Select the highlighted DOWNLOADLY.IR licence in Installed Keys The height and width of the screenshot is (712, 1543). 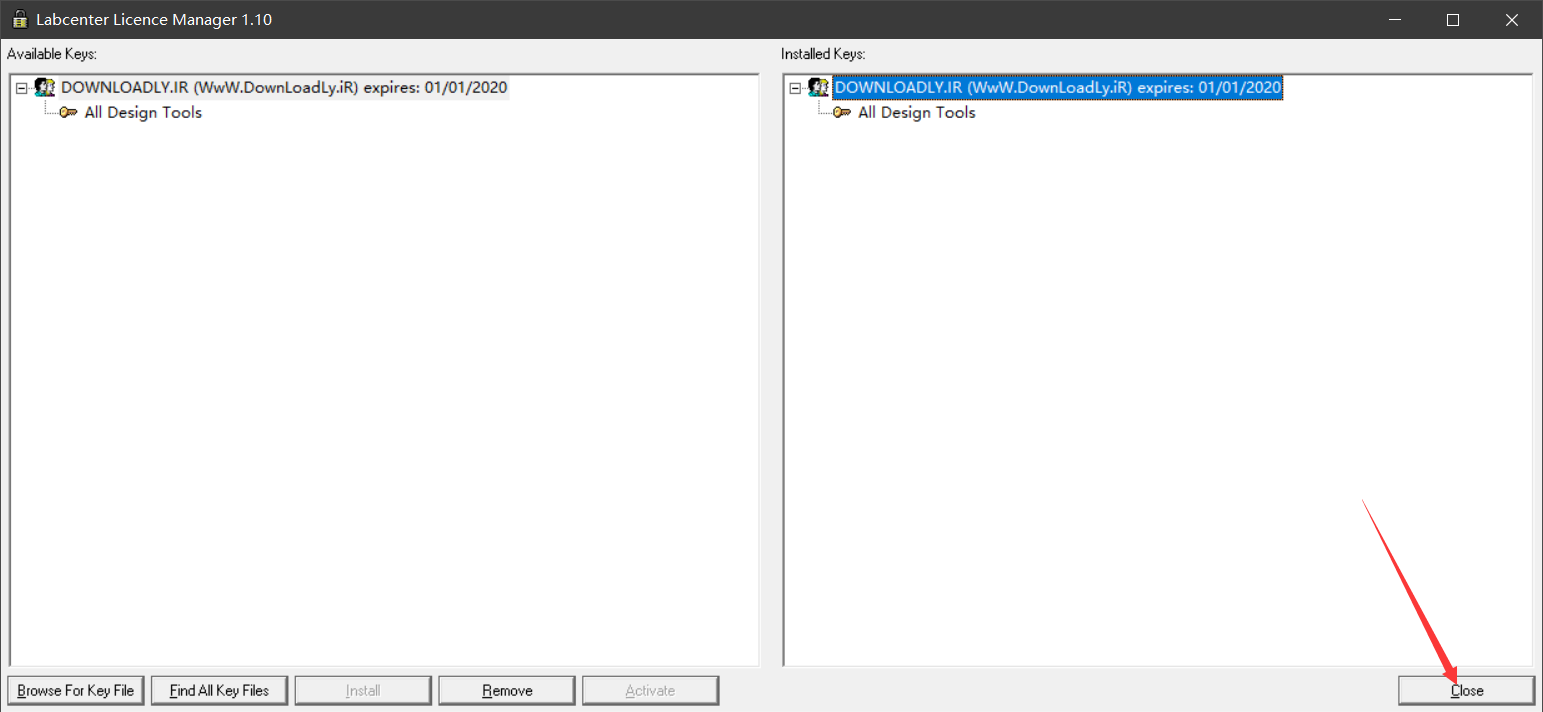1058,87
